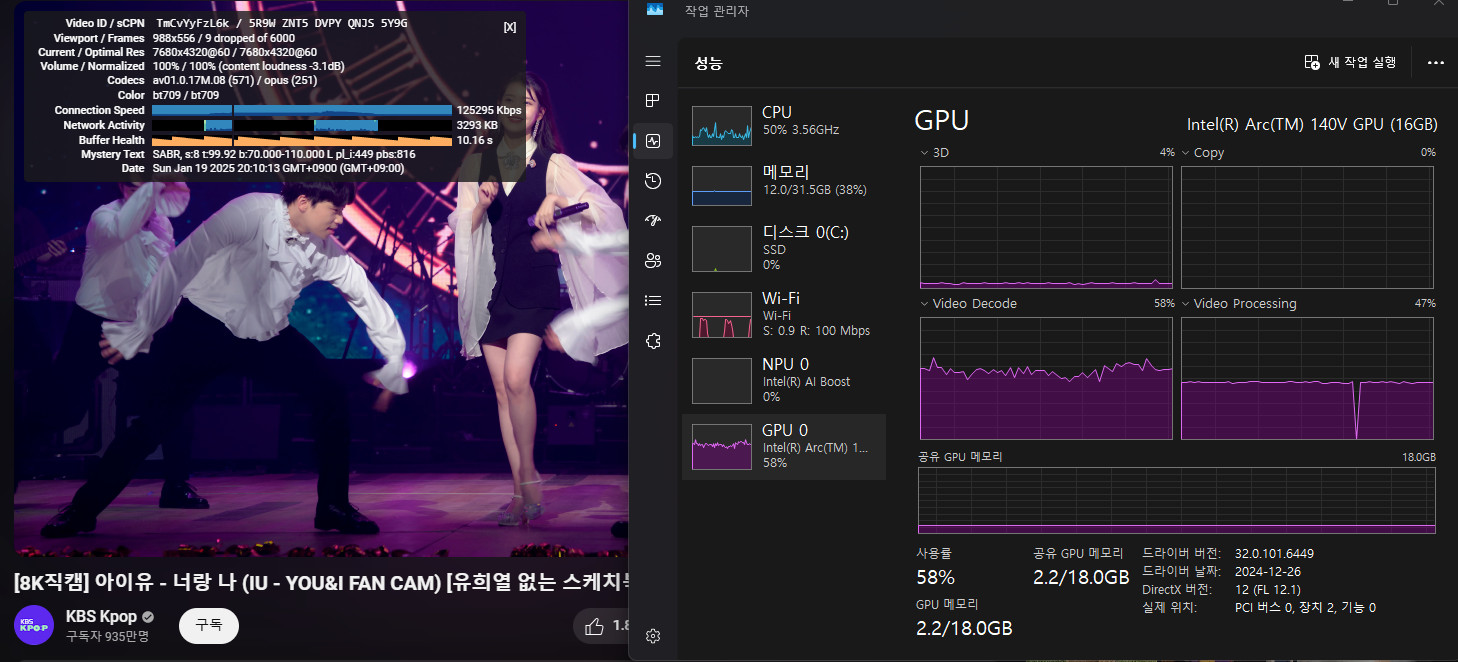
Task: Open Services puzzle-piece icon
Action: click(653, 341)
